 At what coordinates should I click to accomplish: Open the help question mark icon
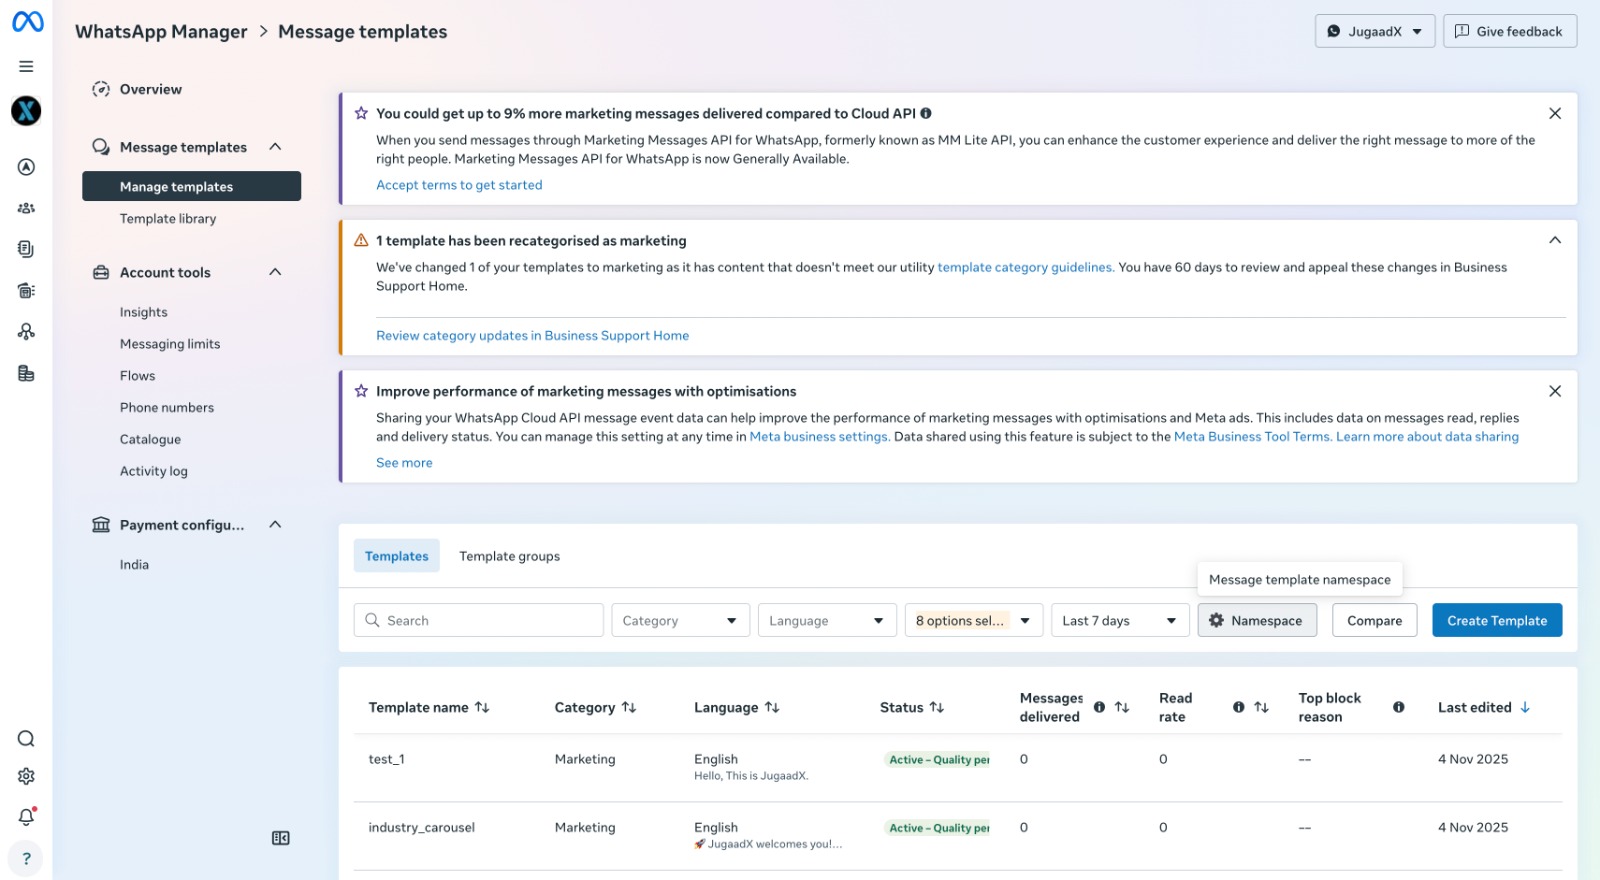click(x=26, y=858)
